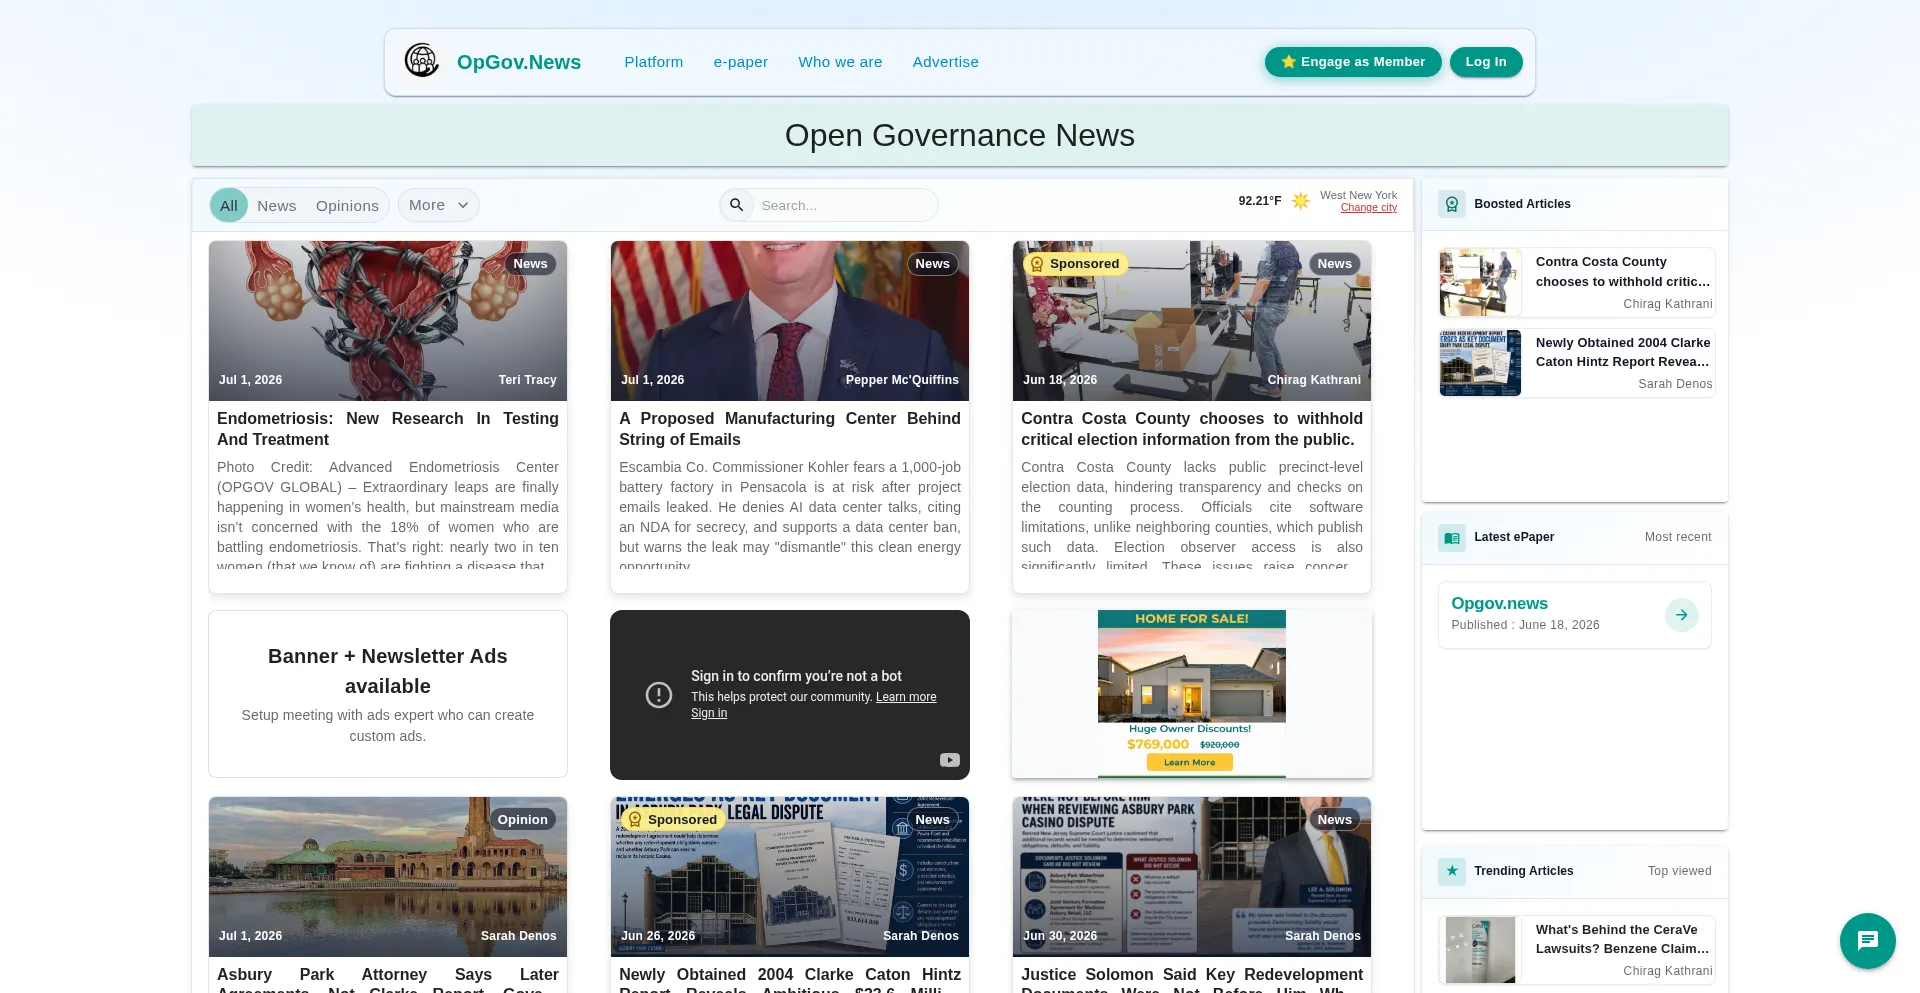Open the Who we are menu item
The height and width of the screenshot is (993, 1920).
pos(840,62)
